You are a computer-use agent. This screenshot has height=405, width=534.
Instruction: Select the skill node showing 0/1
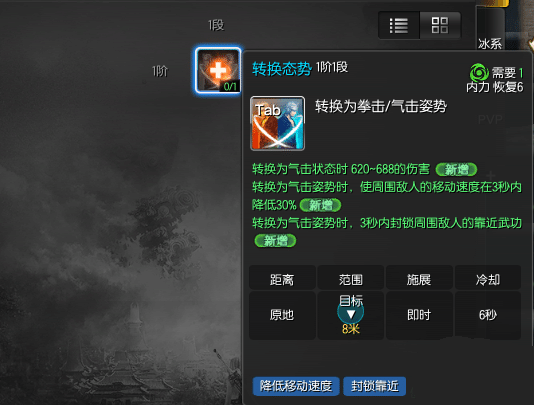tap(218, 70)
